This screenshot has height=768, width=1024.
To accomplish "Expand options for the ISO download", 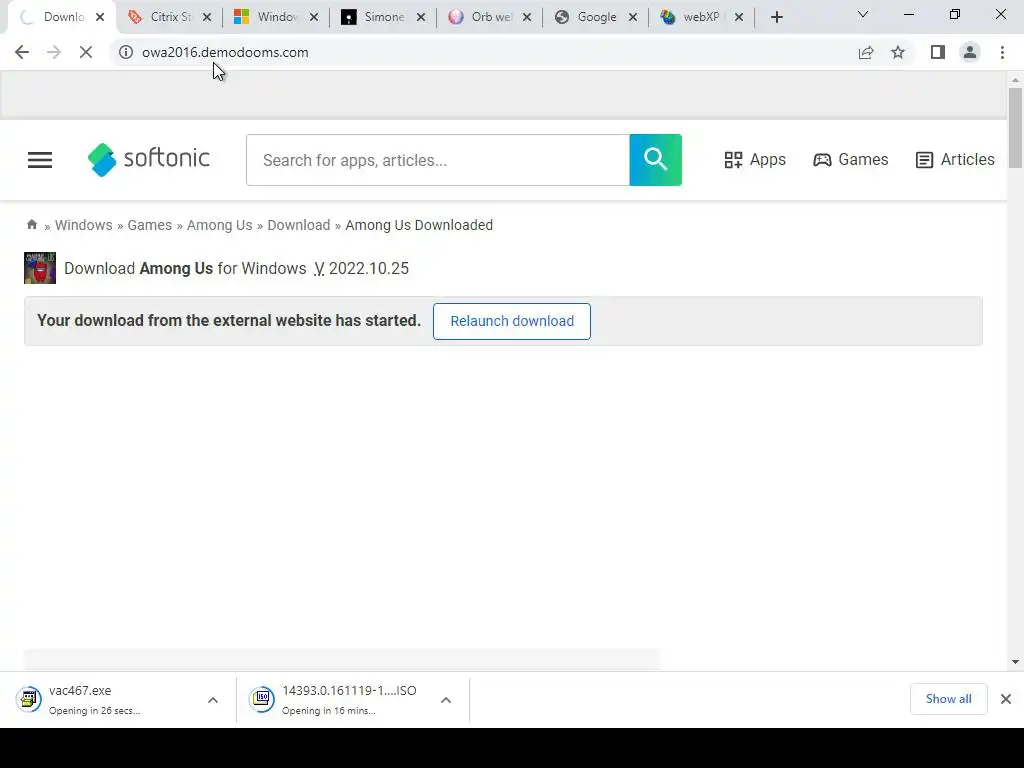I will coord(446,700).
